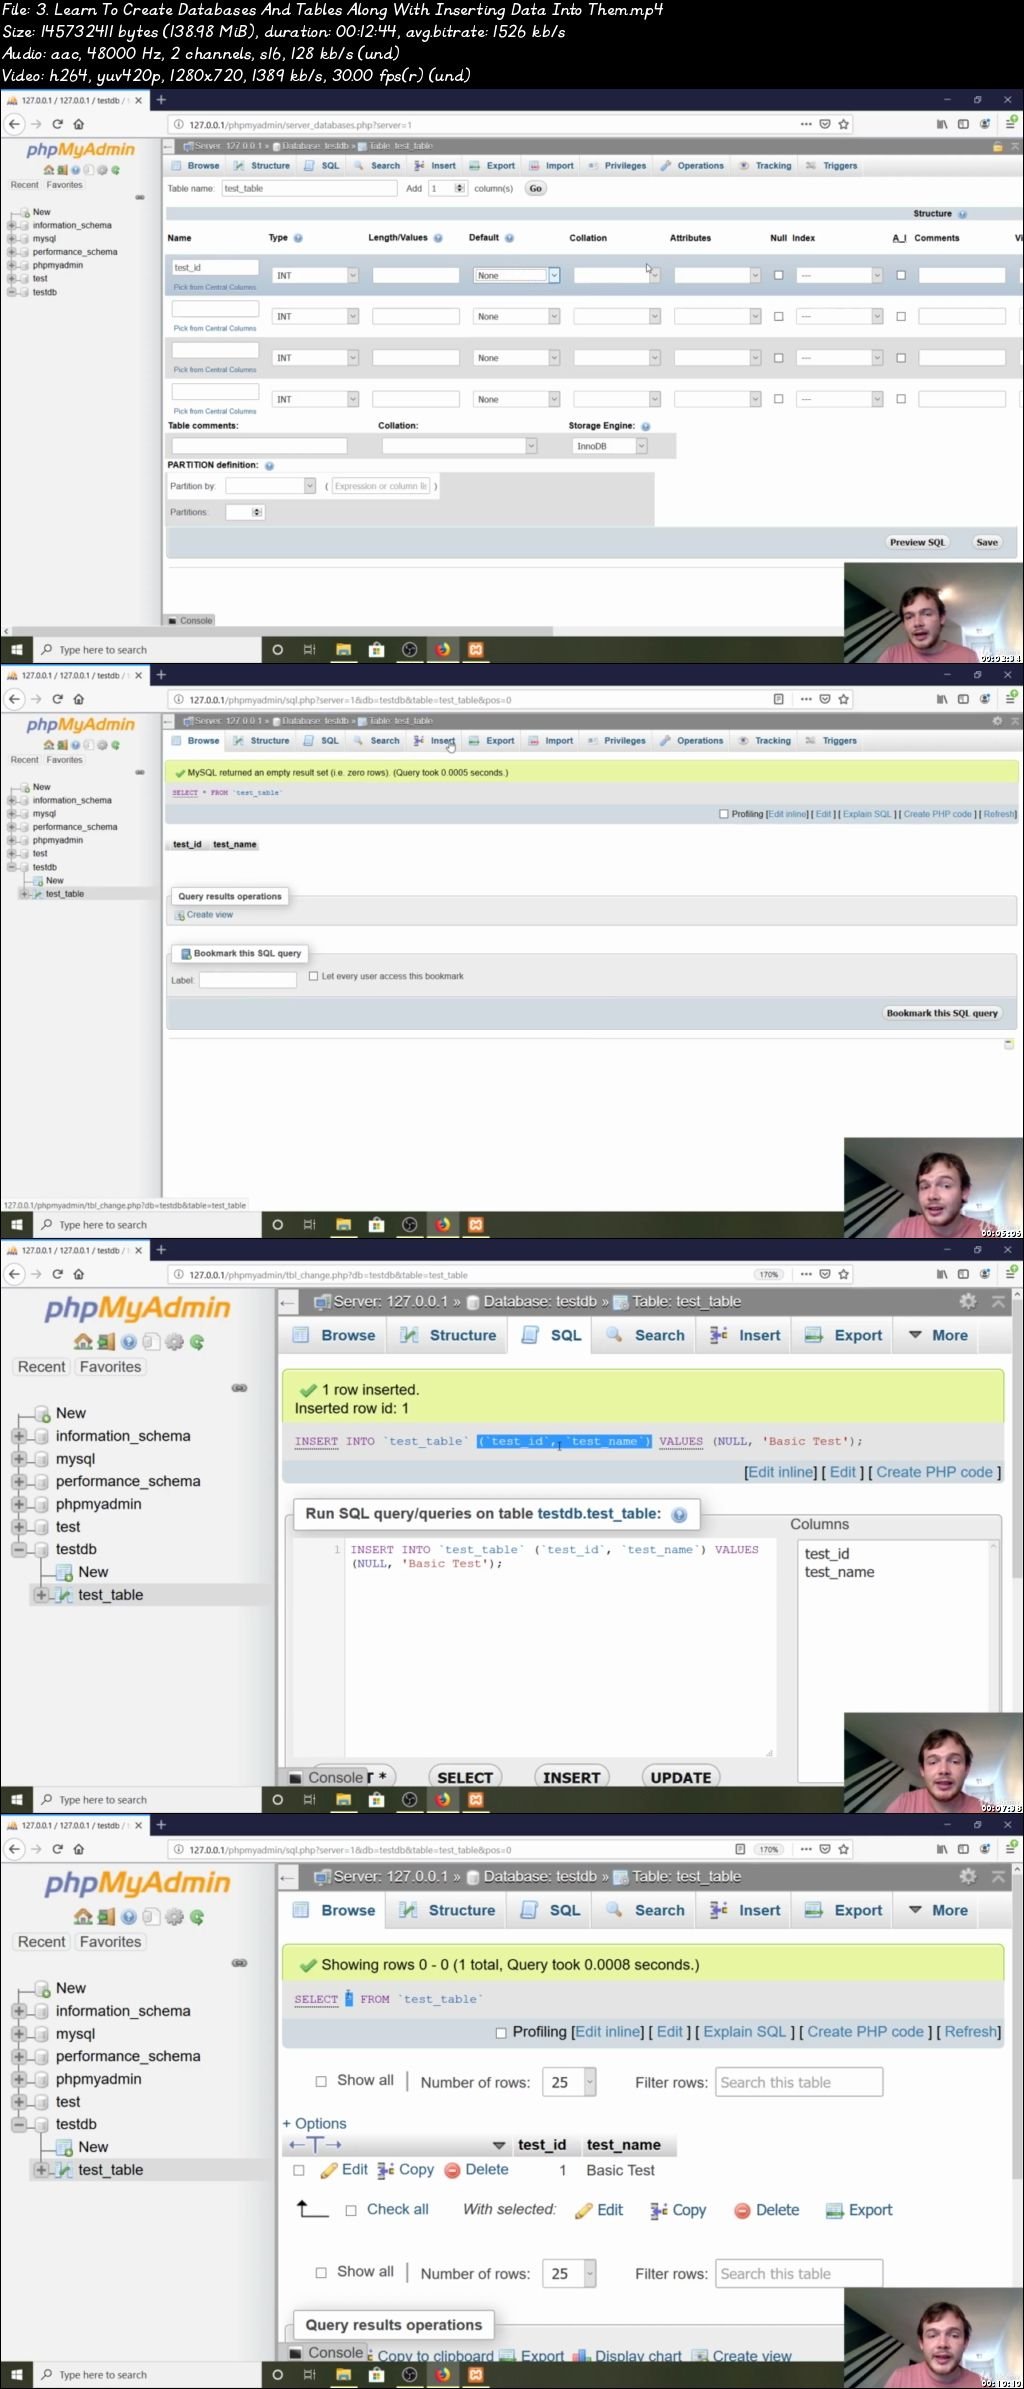This screenshot has height=2389, width=1024.
Task: Click green reload navigation icon in the 'Showing rows' frame
Action: point(197,1917)
